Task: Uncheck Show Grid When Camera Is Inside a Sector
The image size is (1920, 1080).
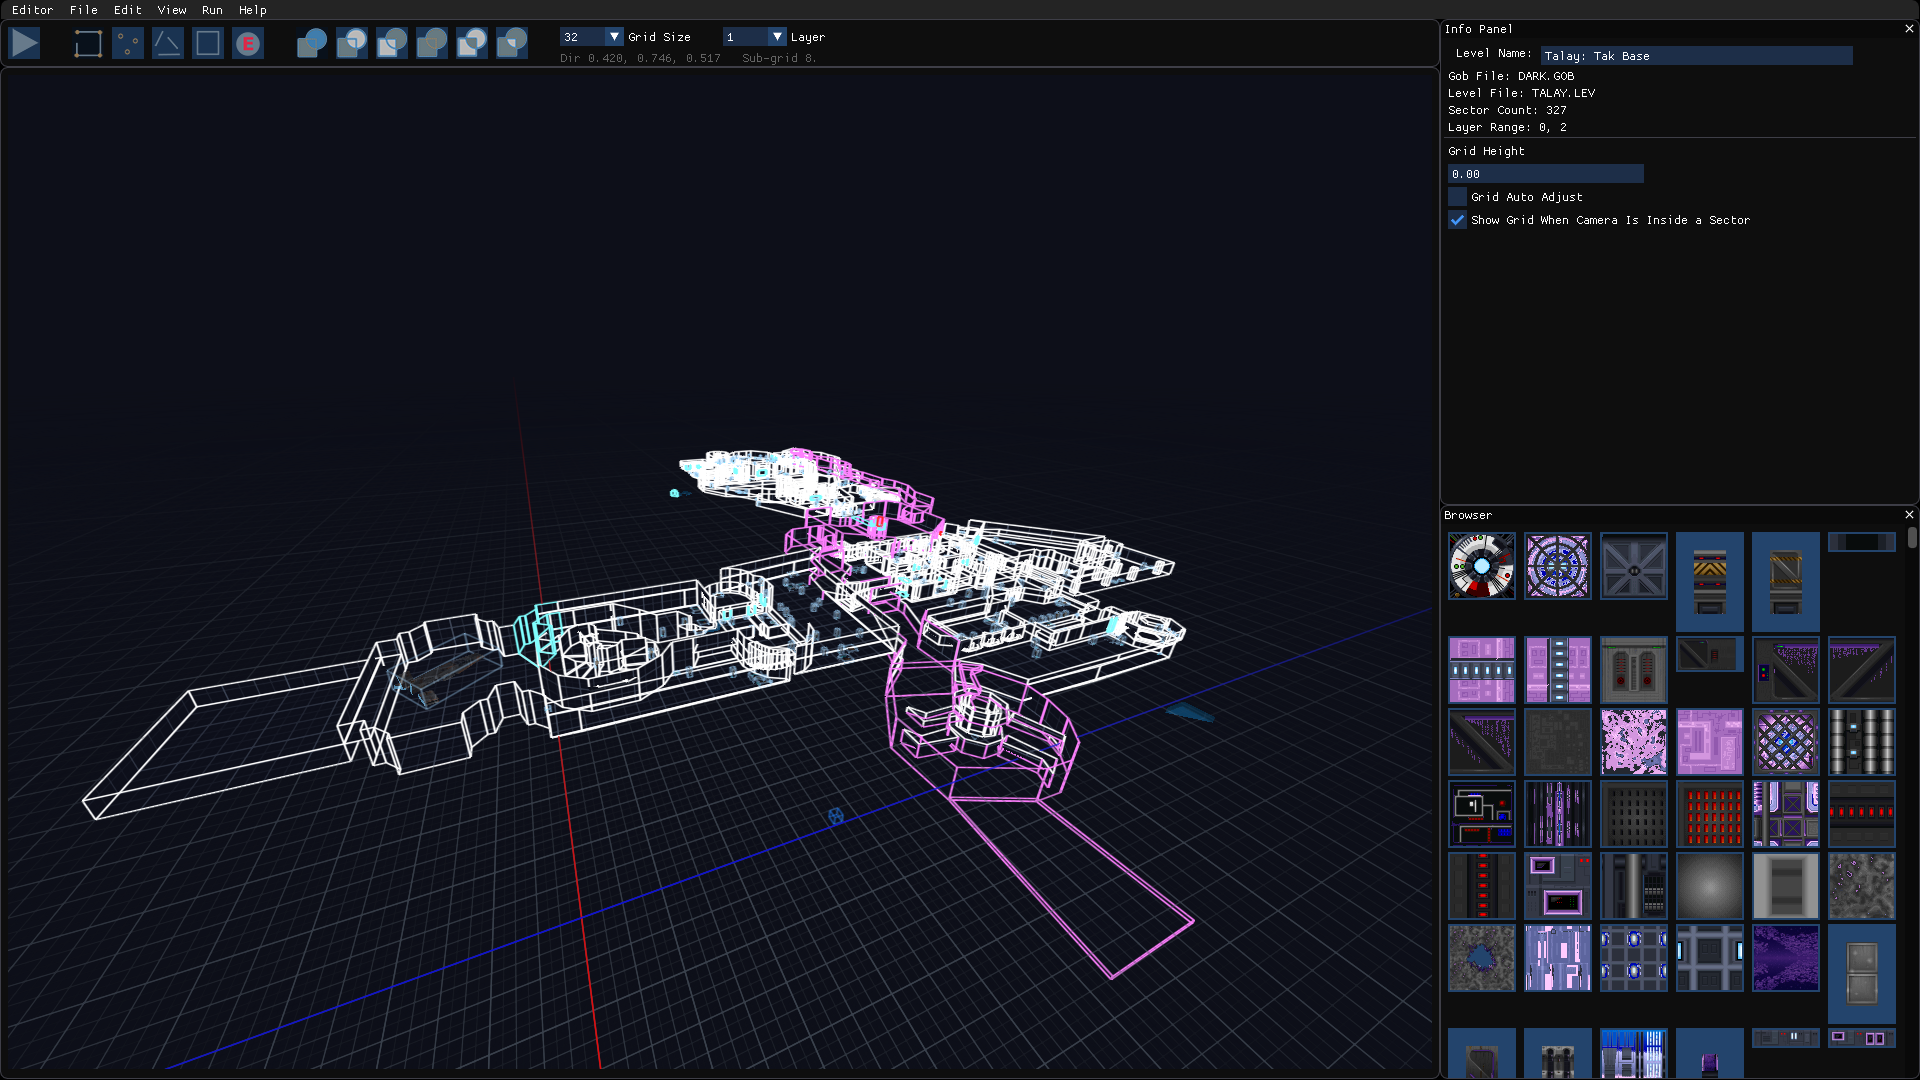Action: 1457,220
